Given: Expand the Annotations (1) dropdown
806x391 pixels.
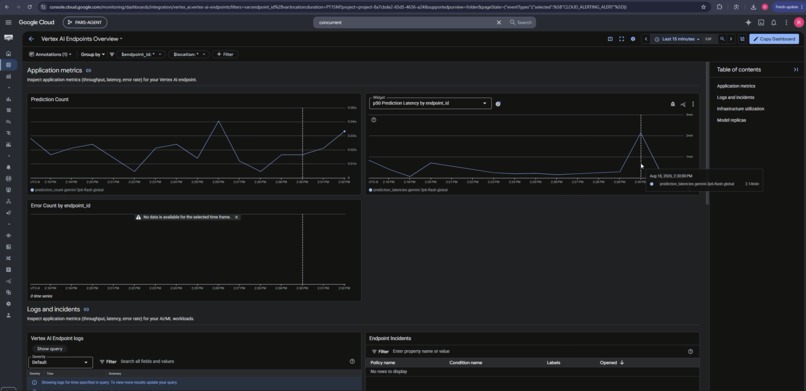Looking at the screenshot, I should (x=50, y=54).
